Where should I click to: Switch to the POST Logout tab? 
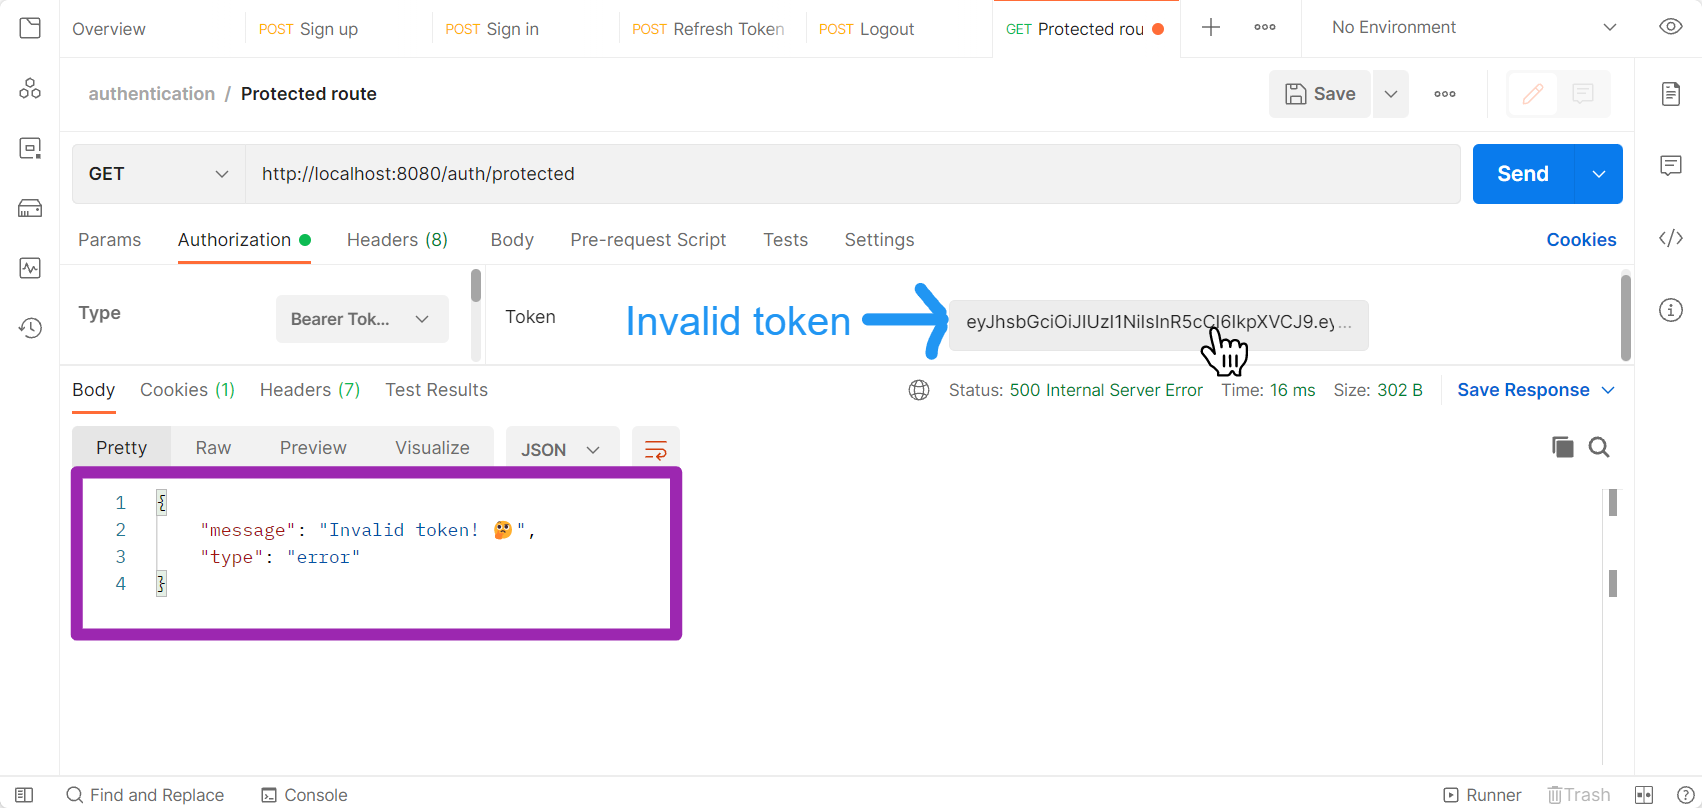(866, 29)
